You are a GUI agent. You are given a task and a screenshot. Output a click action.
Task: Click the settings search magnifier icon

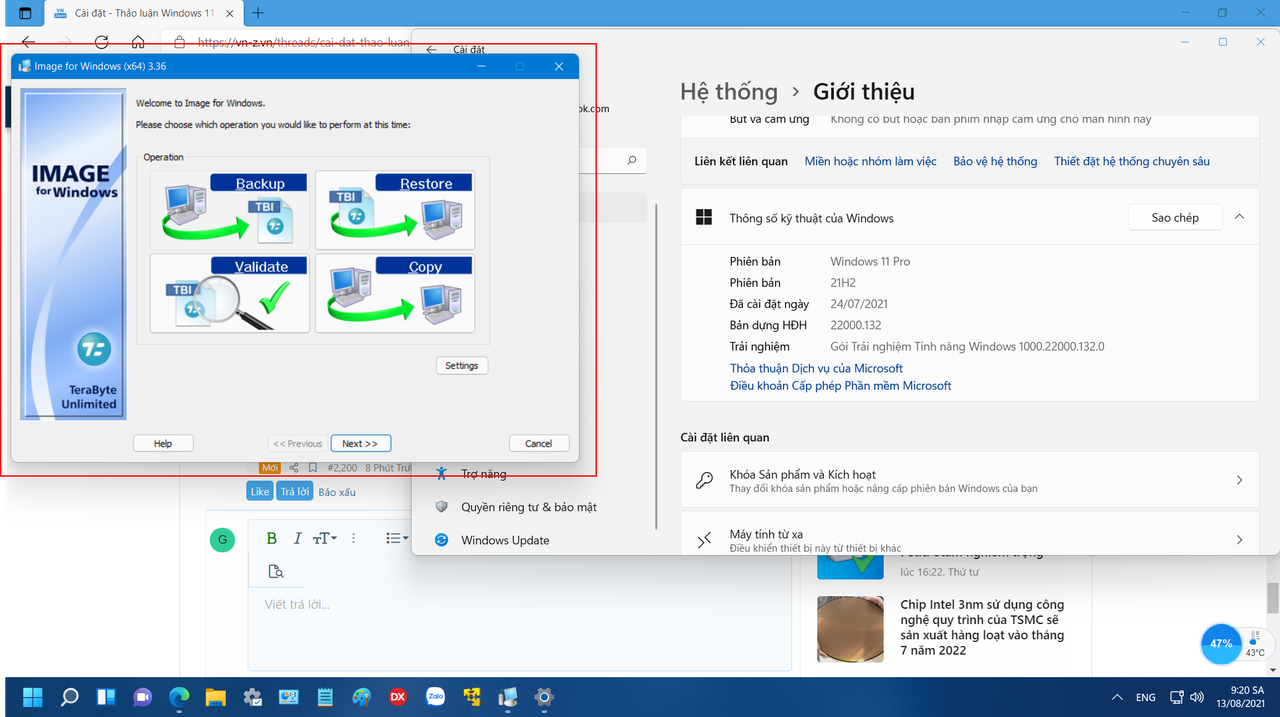[631, 160]
